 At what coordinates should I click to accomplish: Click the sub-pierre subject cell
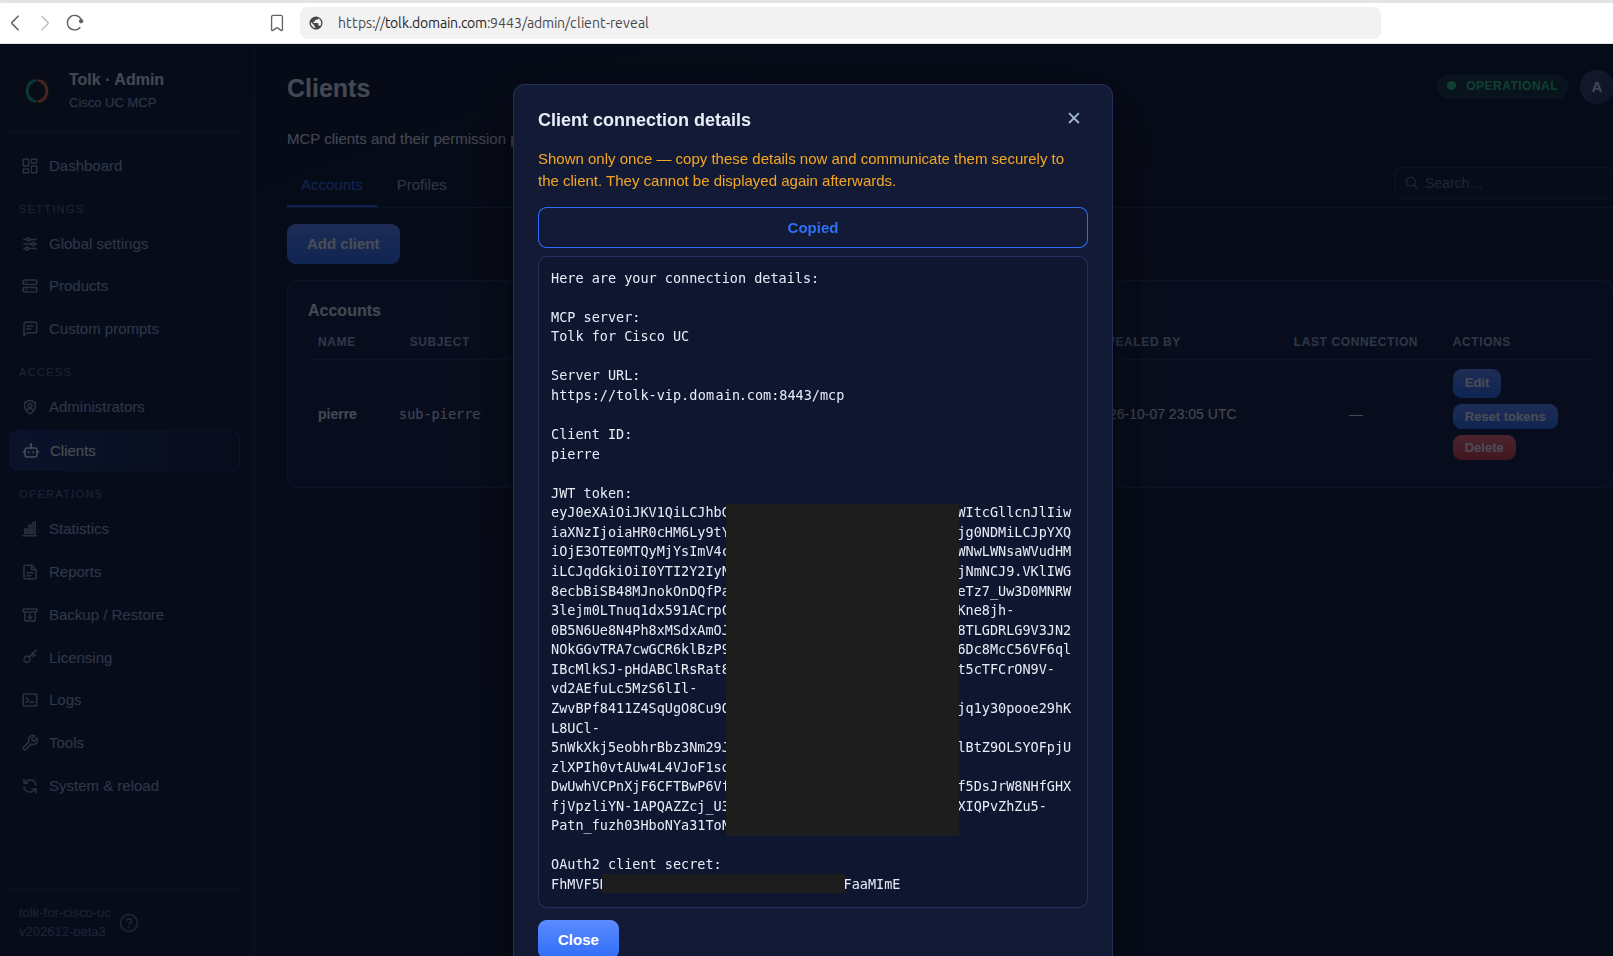point(440,414)
